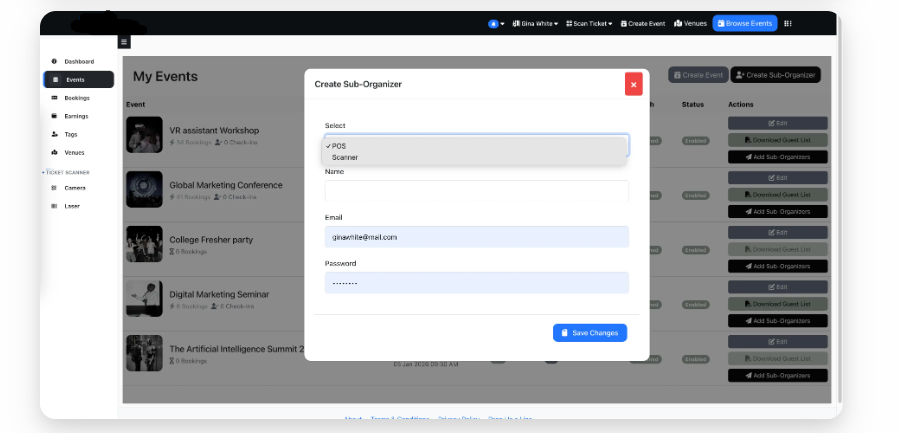
Task: Select the POS option in the dropdown
Action: pyautogui.click(x=339, y=146)
